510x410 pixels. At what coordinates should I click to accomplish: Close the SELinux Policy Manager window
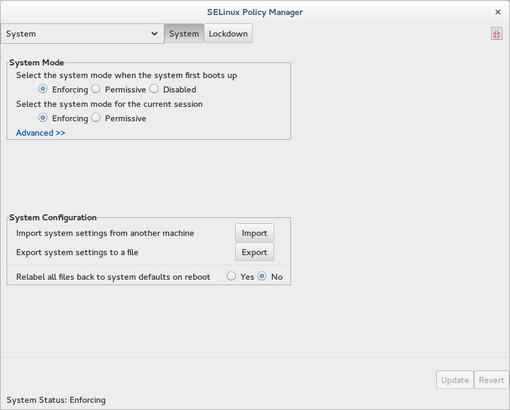pyautogui.click(x=498, y=12)
